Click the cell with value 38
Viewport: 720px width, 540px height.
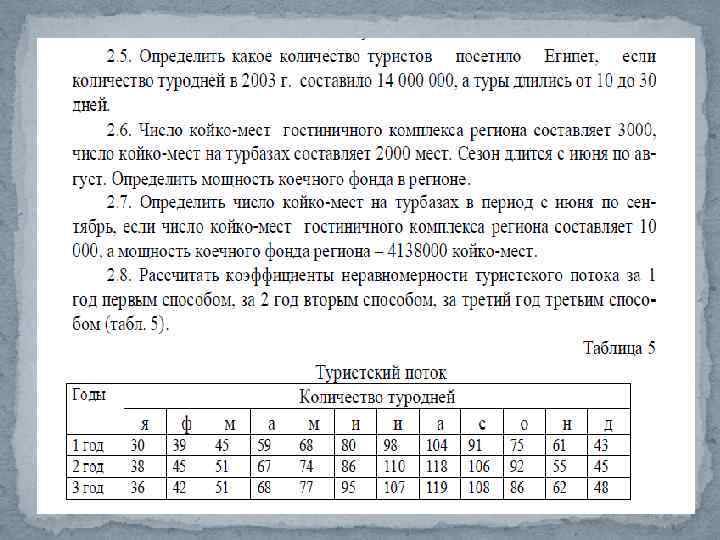[137, 466]
